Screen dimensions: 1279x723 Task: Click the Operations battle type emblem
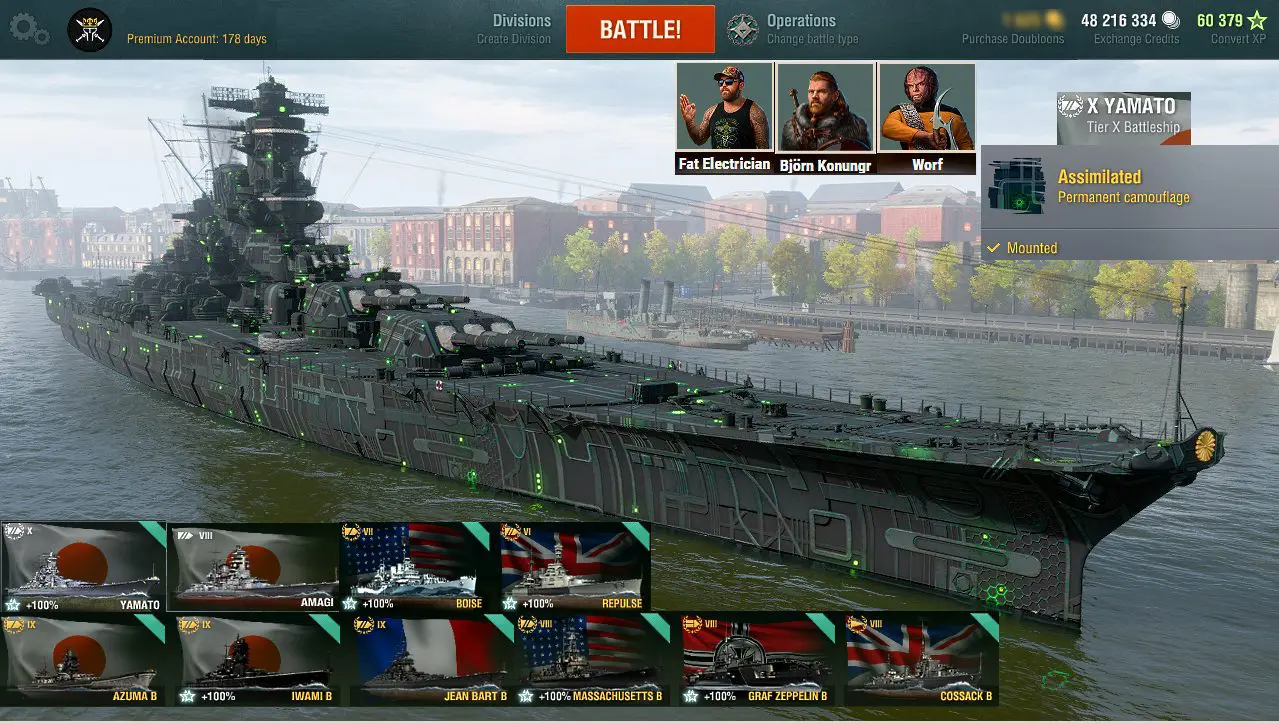pyautogui.click(x=742, y=29)
